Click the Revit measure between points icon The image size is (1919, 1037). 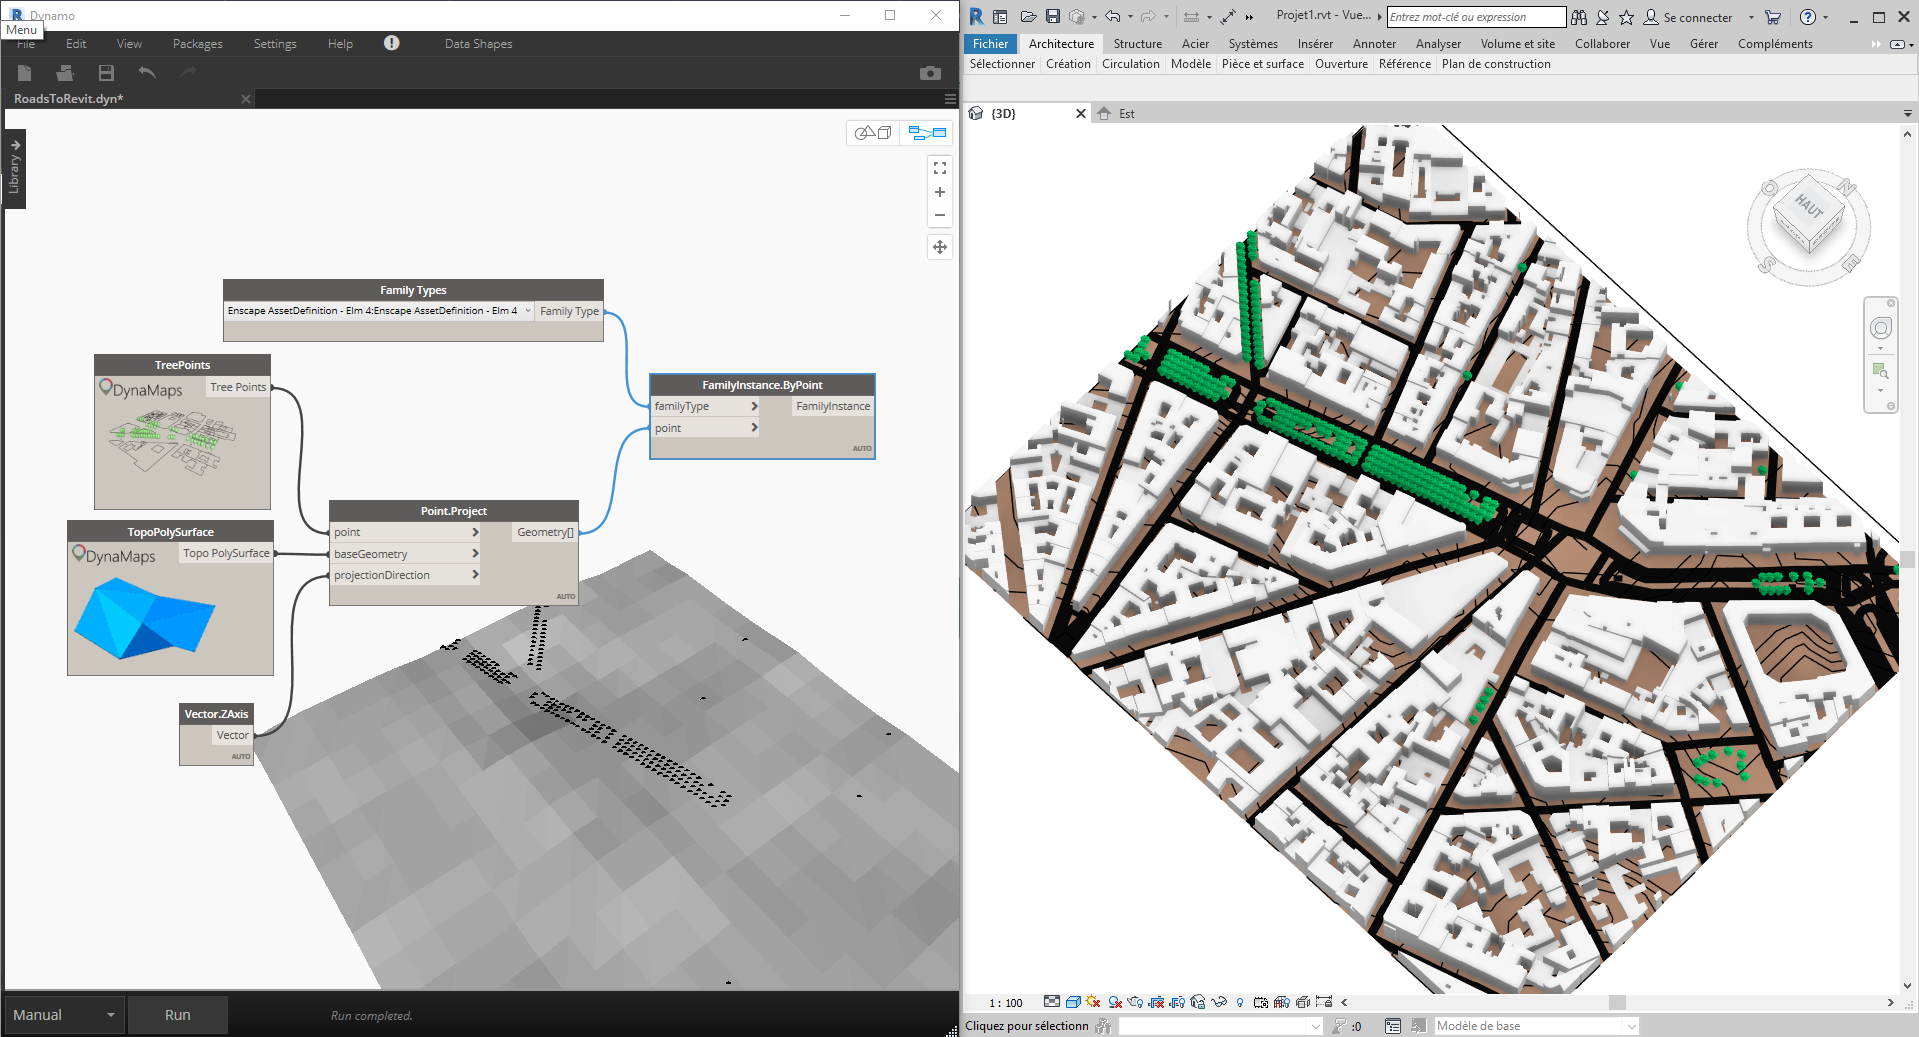pyautogui.click(x=1191, y=17)
